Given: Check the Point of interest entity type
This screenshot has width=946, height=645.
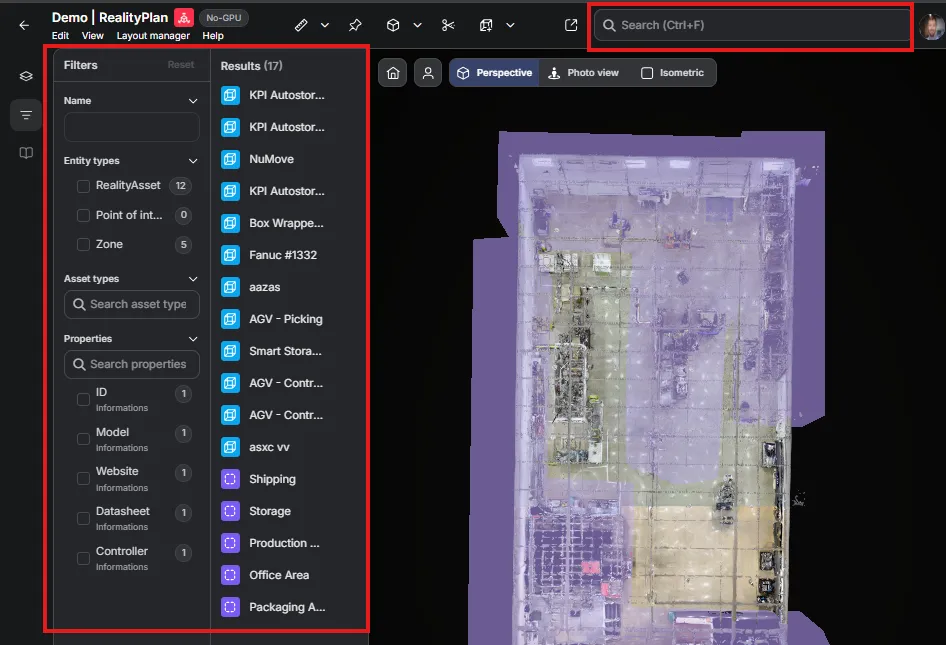Looking at the screenshot, I should click(x=83, y=215).
